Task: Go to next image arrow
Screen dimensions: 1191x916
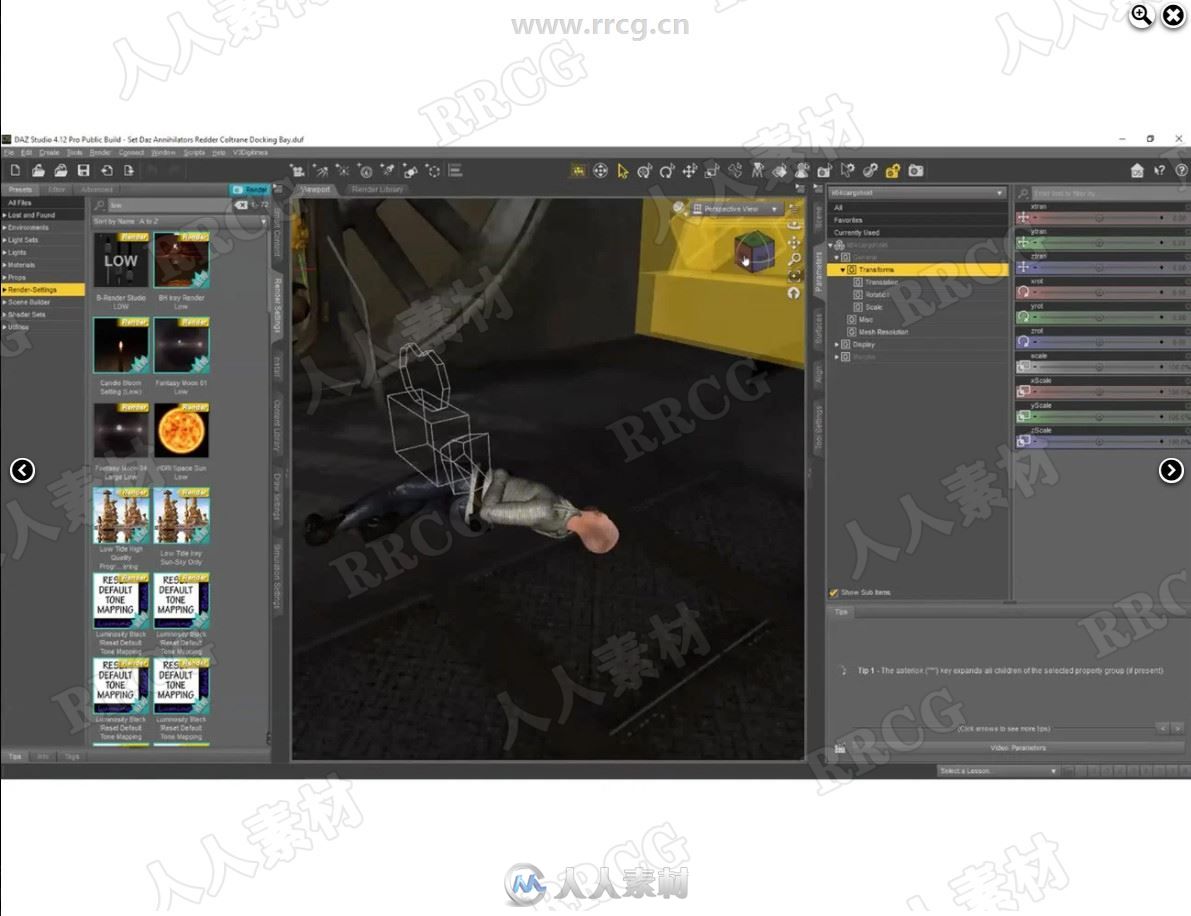Action: point(1170,470)
